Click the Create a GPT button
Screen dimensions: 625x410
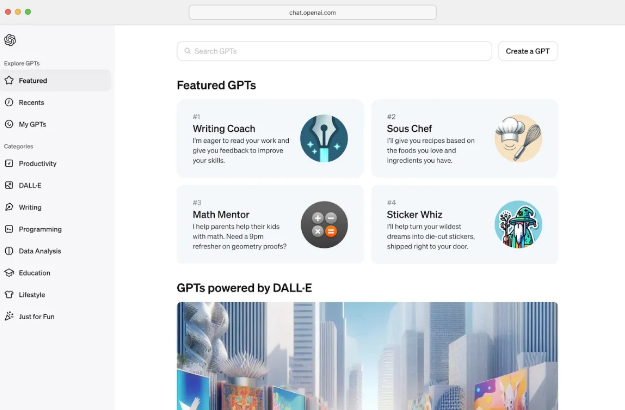click(528, 51)
